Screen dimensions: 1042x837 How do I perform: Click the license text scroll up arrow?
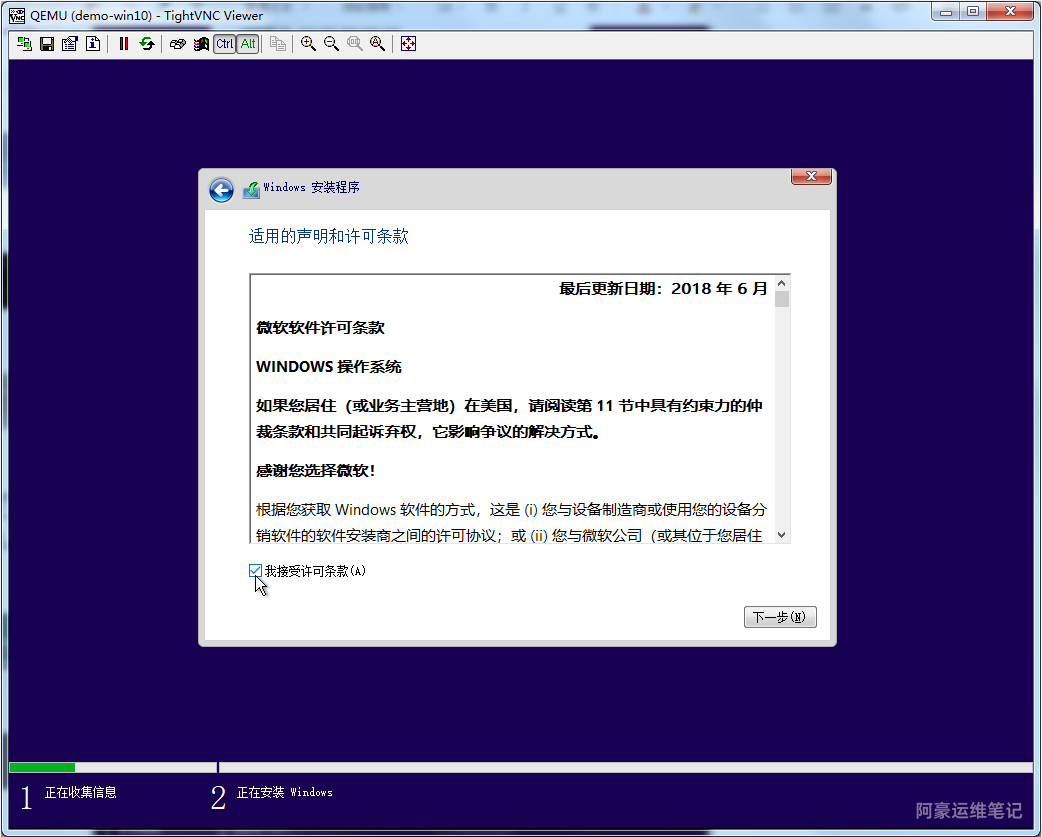[782, 284]
